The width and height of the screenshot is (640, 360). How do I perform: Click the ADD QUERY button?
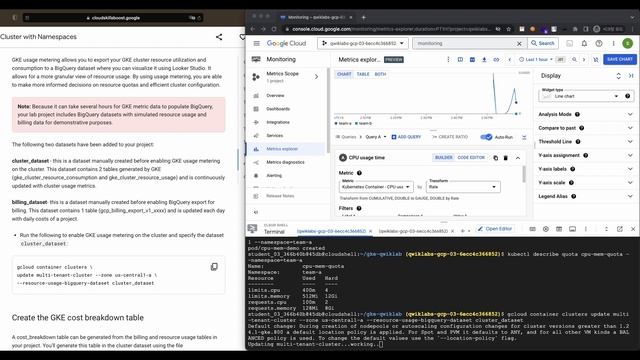(406, 137)
